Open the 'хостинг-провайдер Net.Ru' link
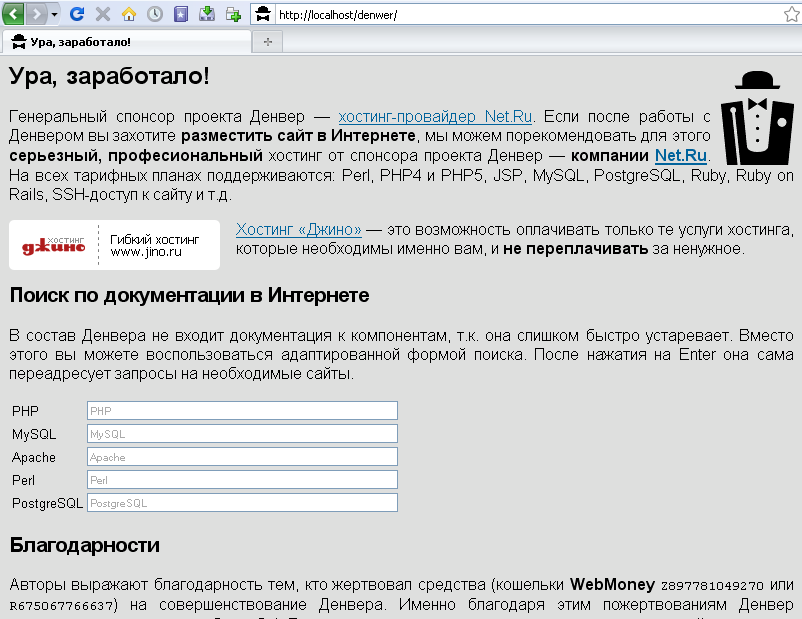802x619 pixels. tap(435, 117)
